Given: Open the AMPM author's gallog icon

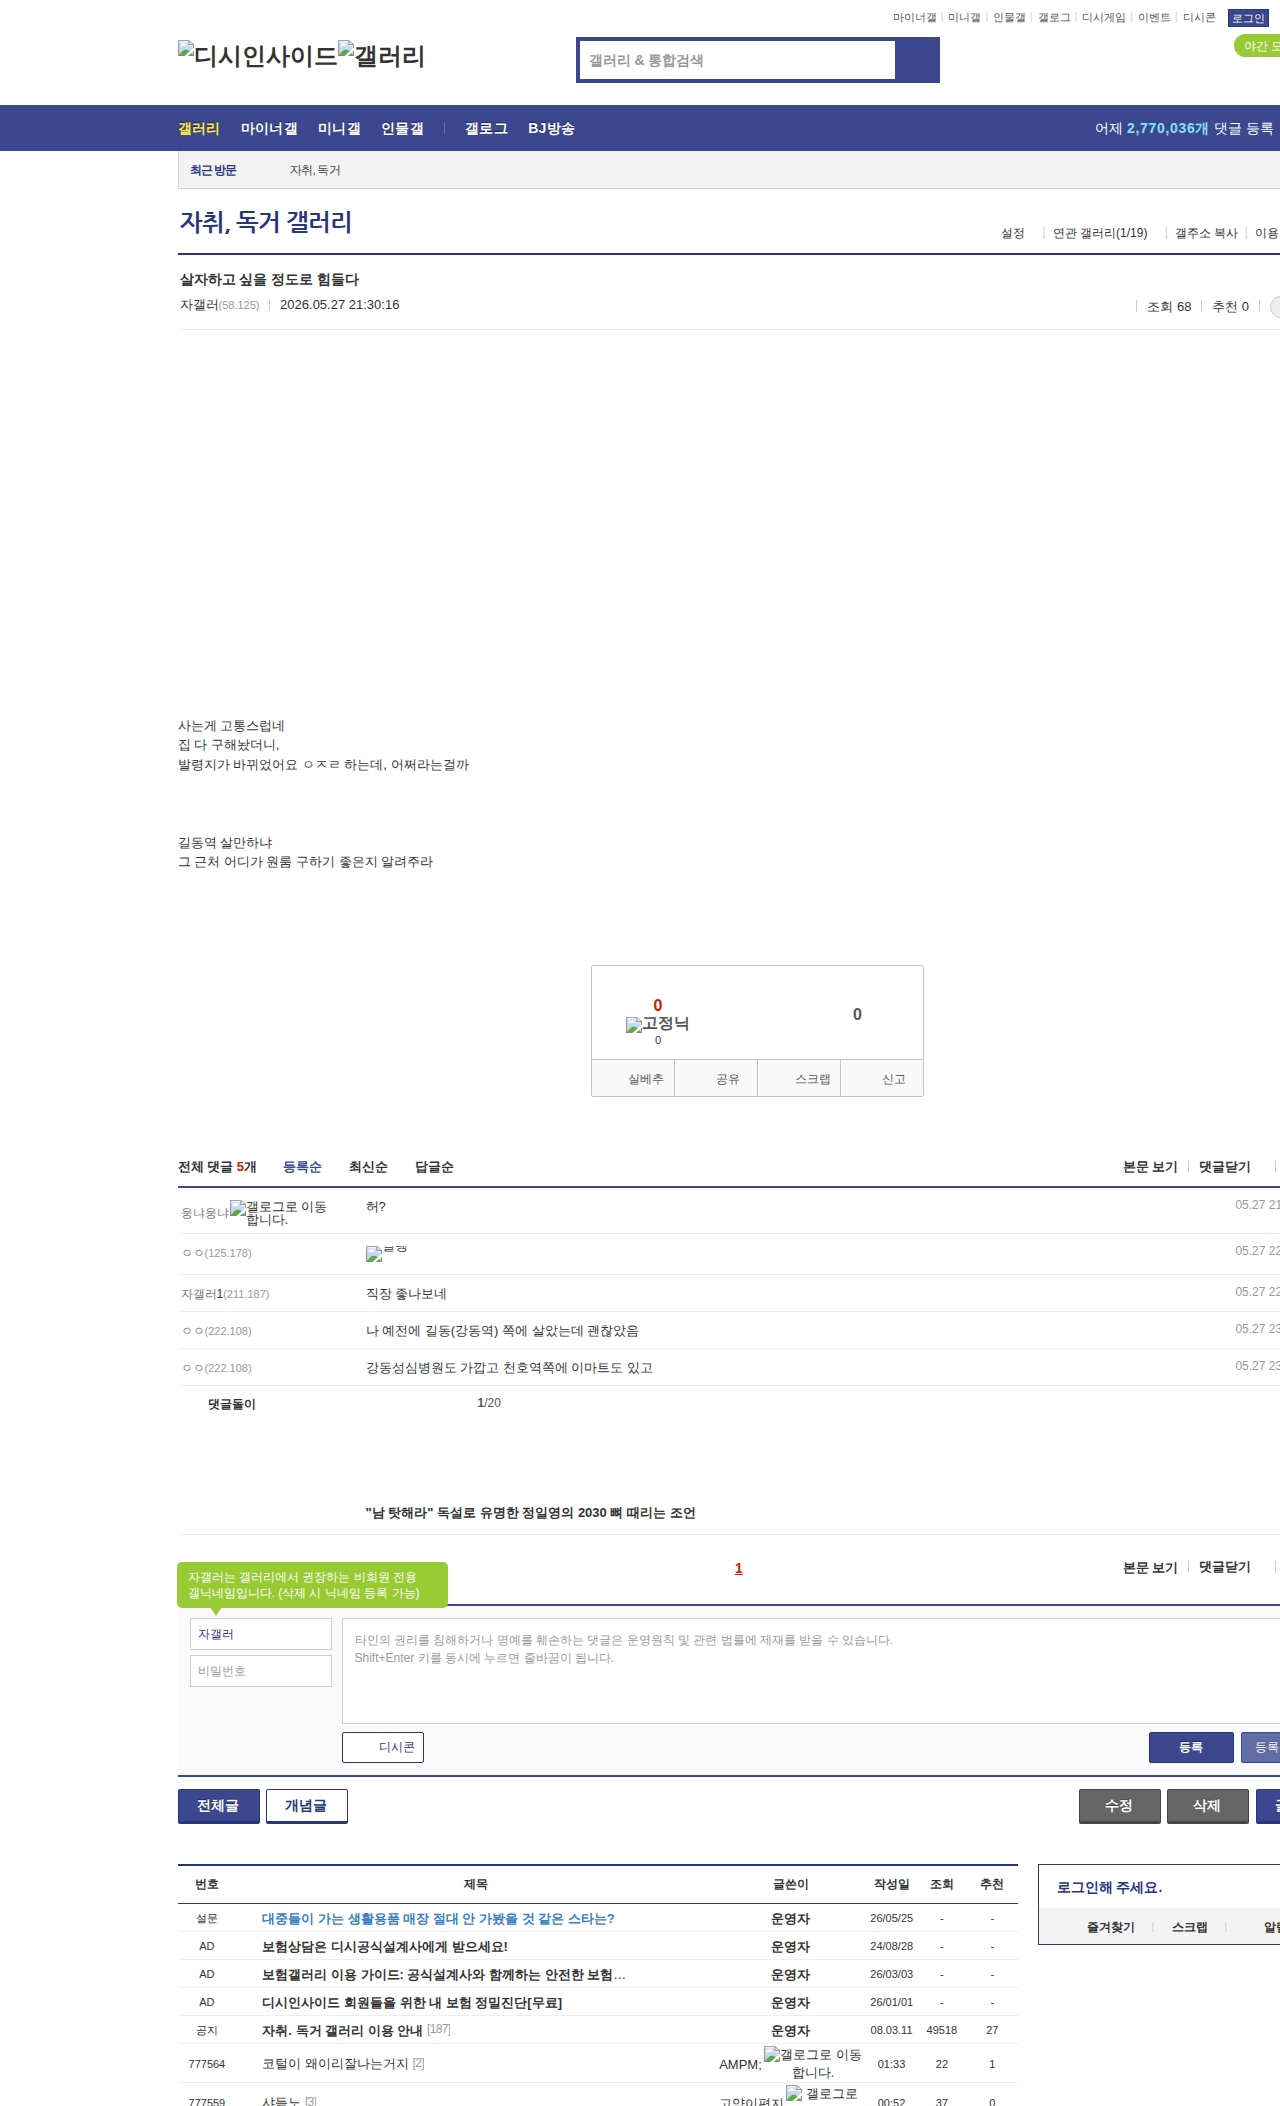Looking at the screenshot, I should click(x=813, y=2063).
